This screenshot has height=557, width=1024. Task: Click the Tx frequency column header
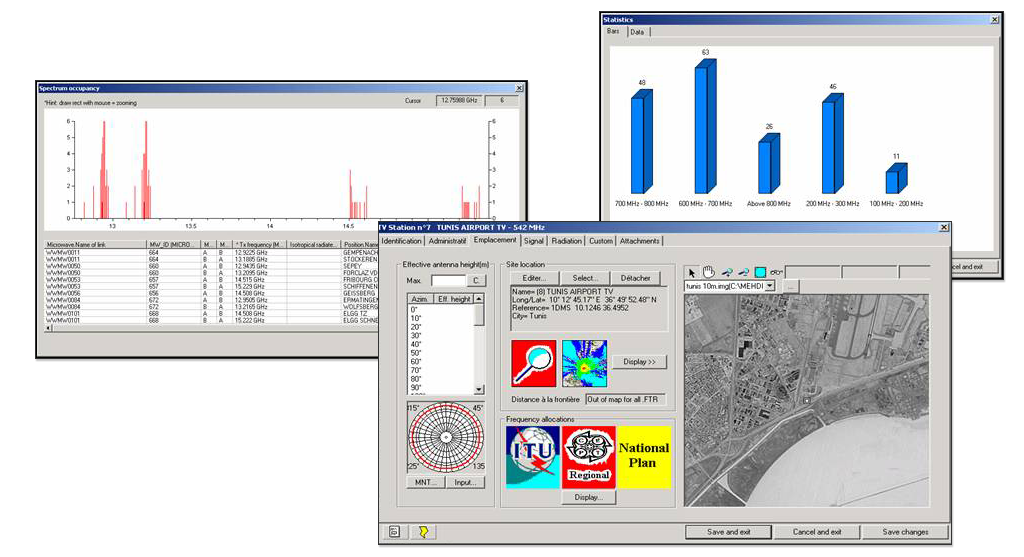click(x=259, y=245)
